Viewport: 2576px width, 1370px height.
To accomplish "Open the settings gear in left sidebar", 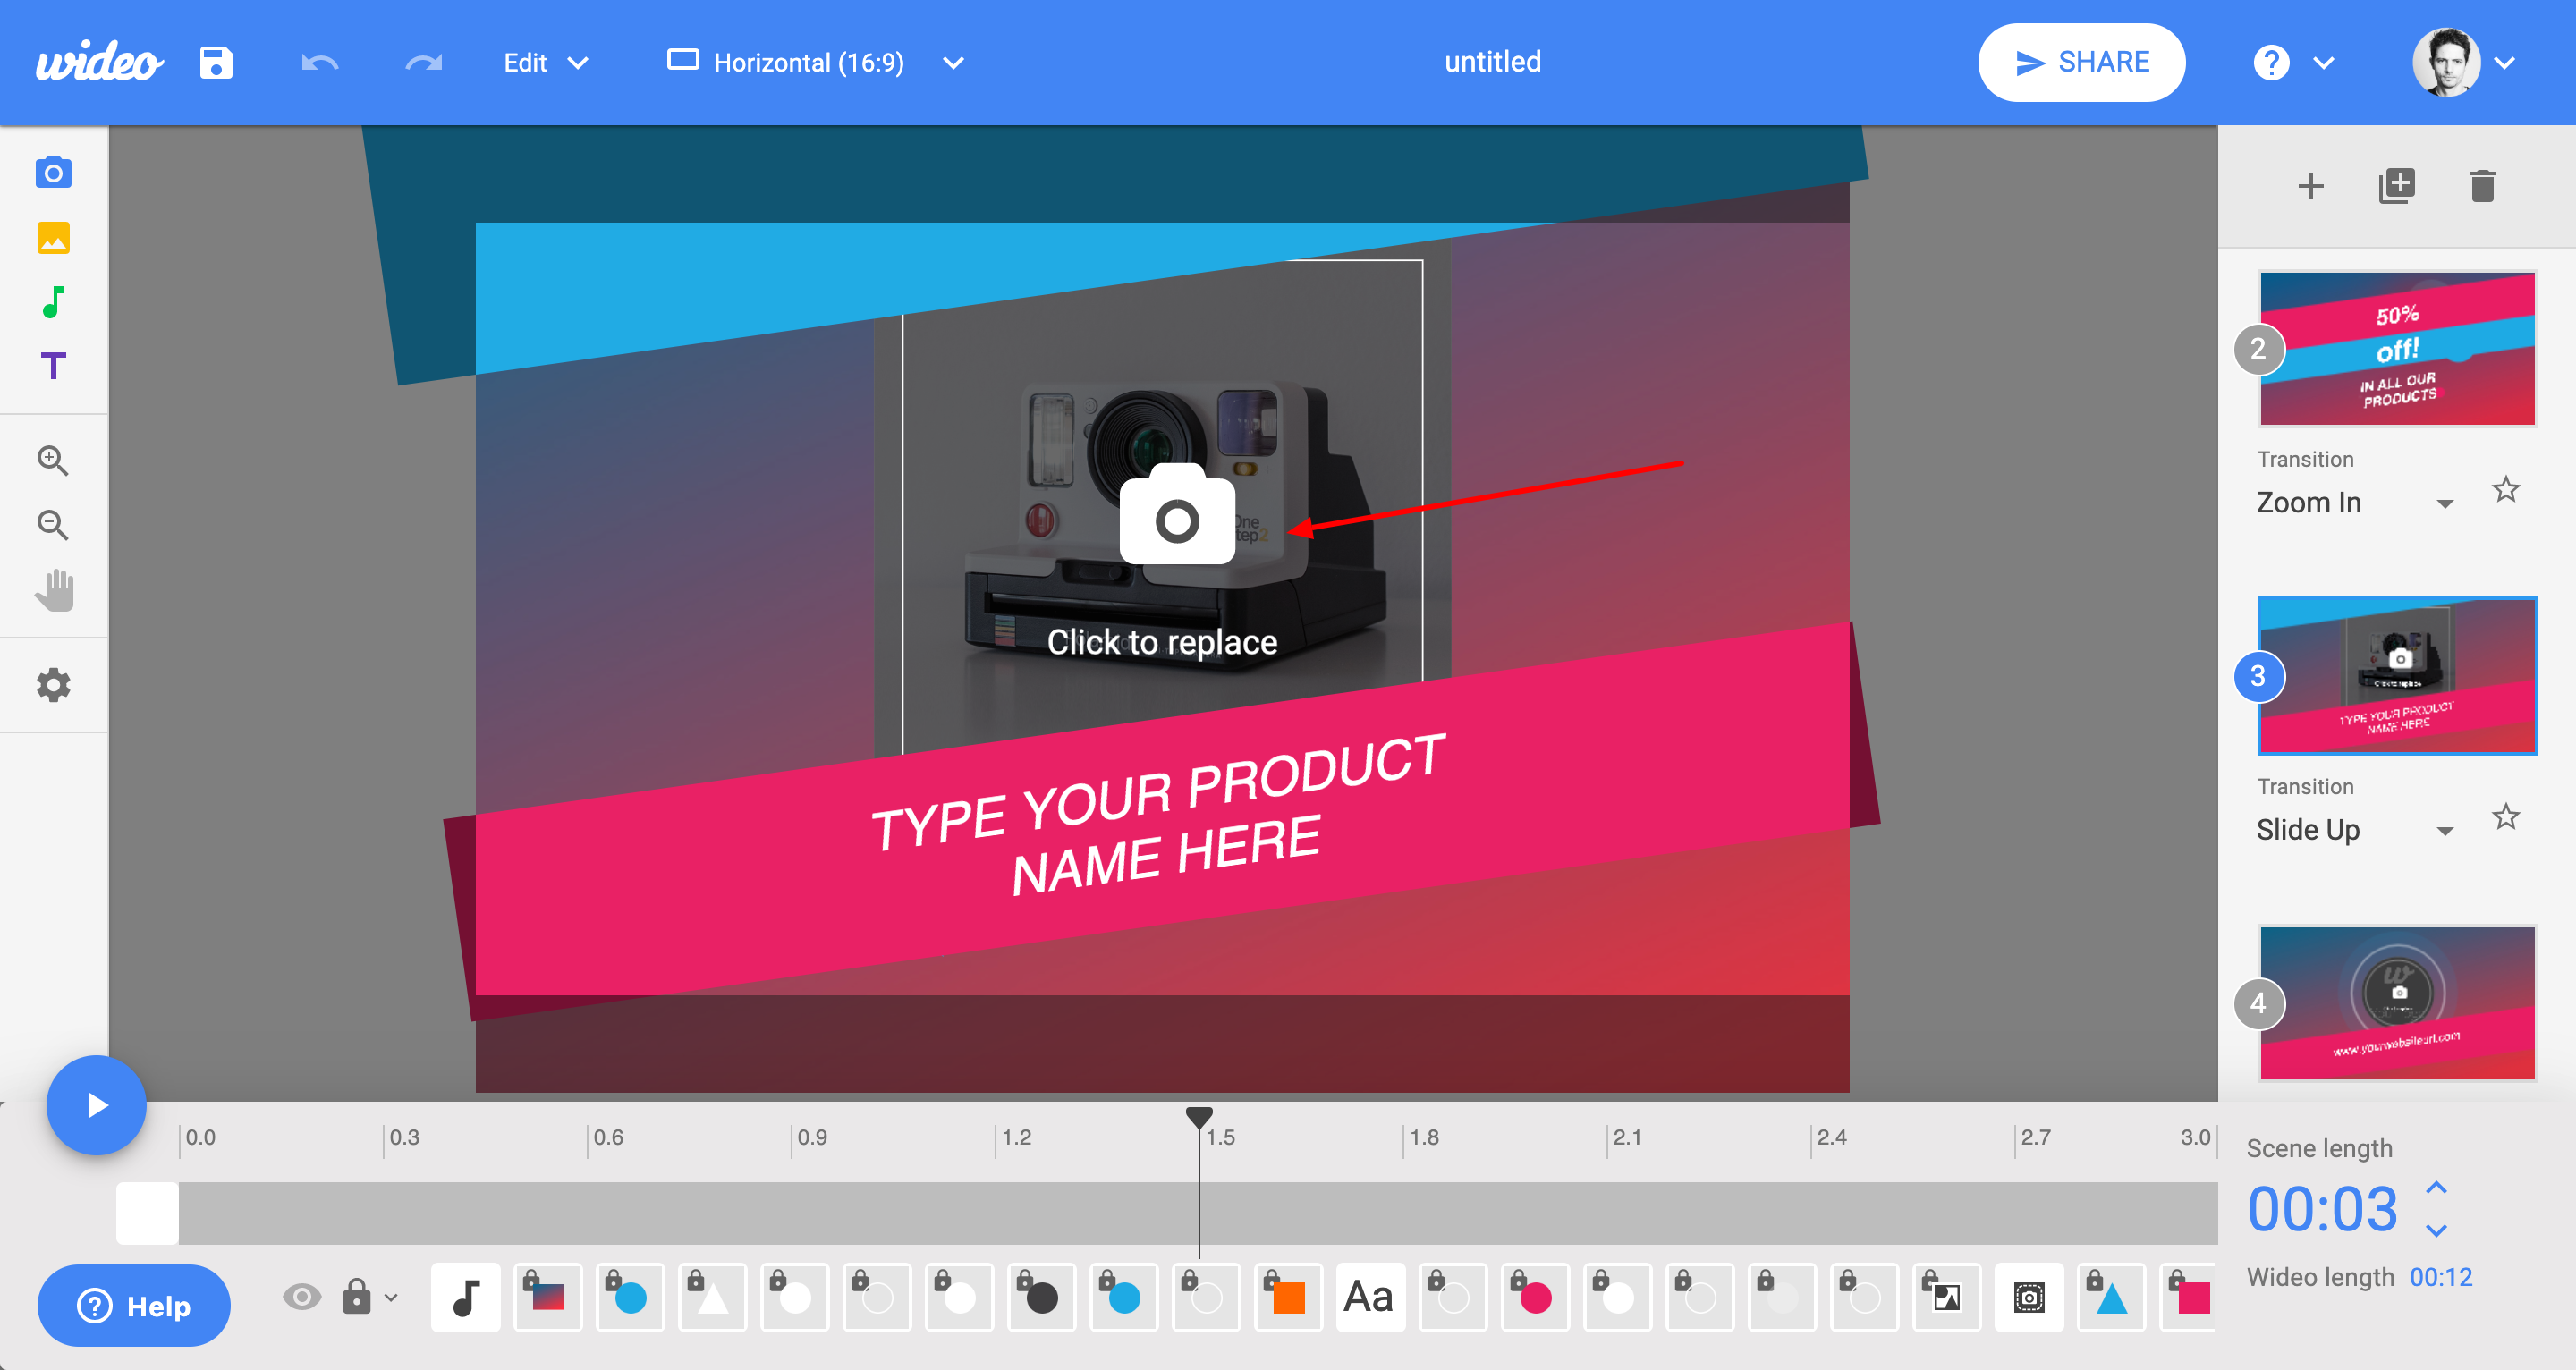I will pos(54,685).
